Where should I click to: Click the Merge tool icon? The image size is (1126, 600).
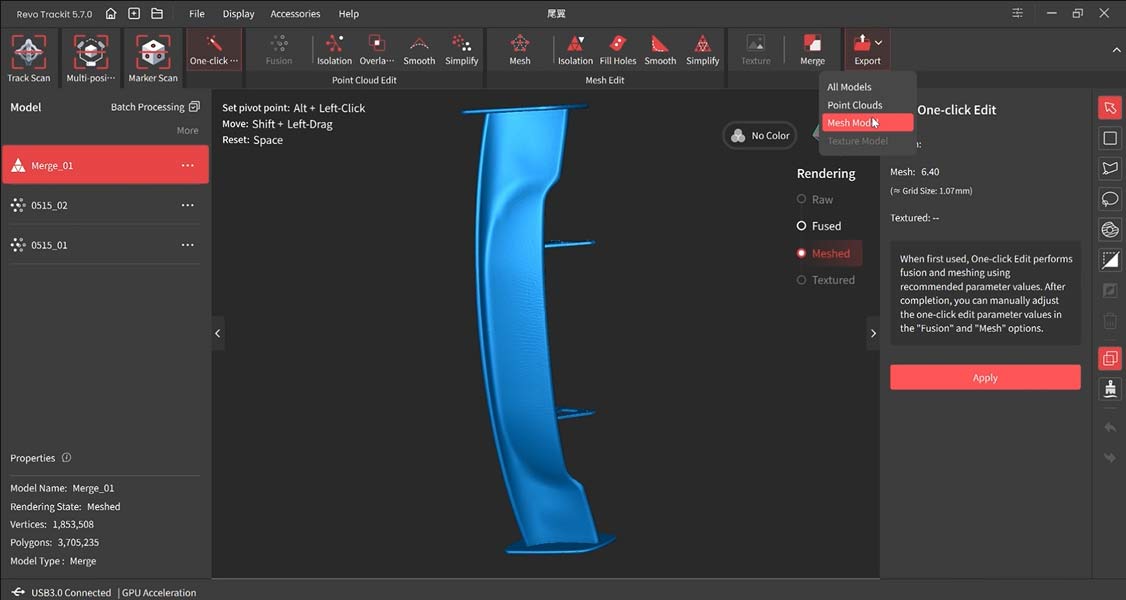pyautogui.click(x=812, y=49)
